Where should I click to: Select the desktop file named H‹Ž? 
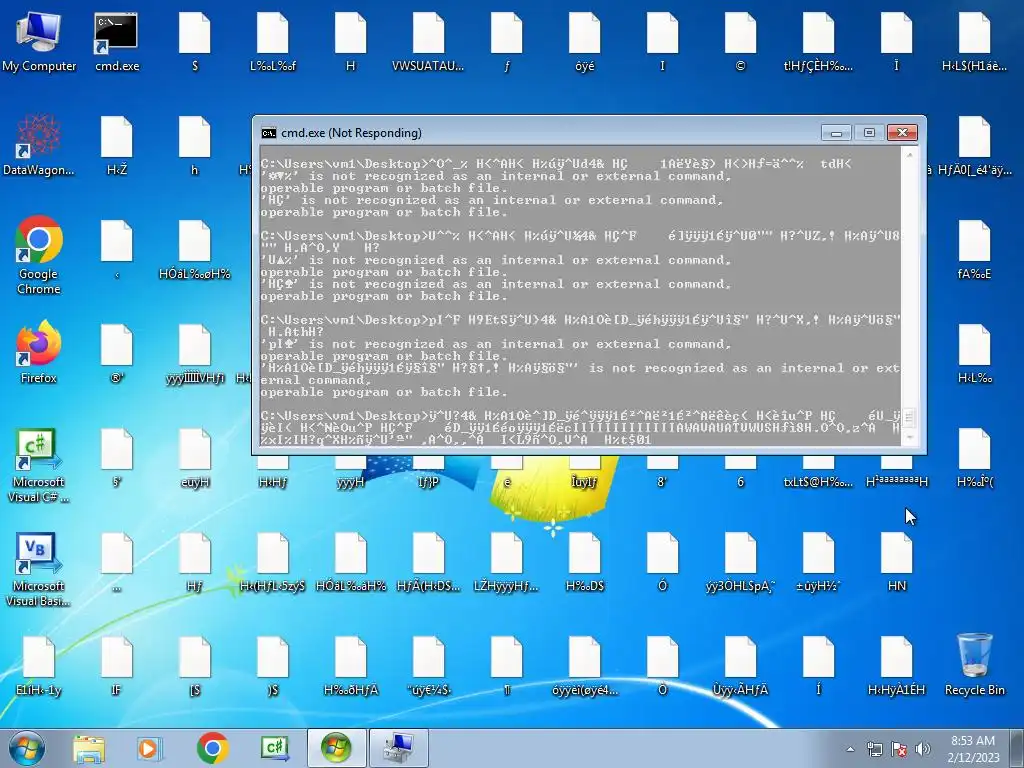click(x=116, y=146)
